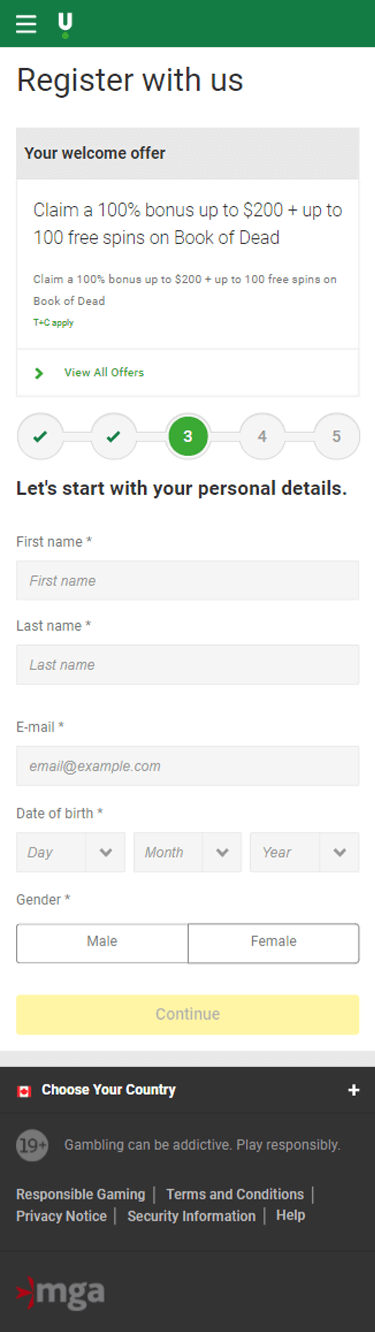
Task: Open the Terms and Conditions link
Action: (235, 1194)
